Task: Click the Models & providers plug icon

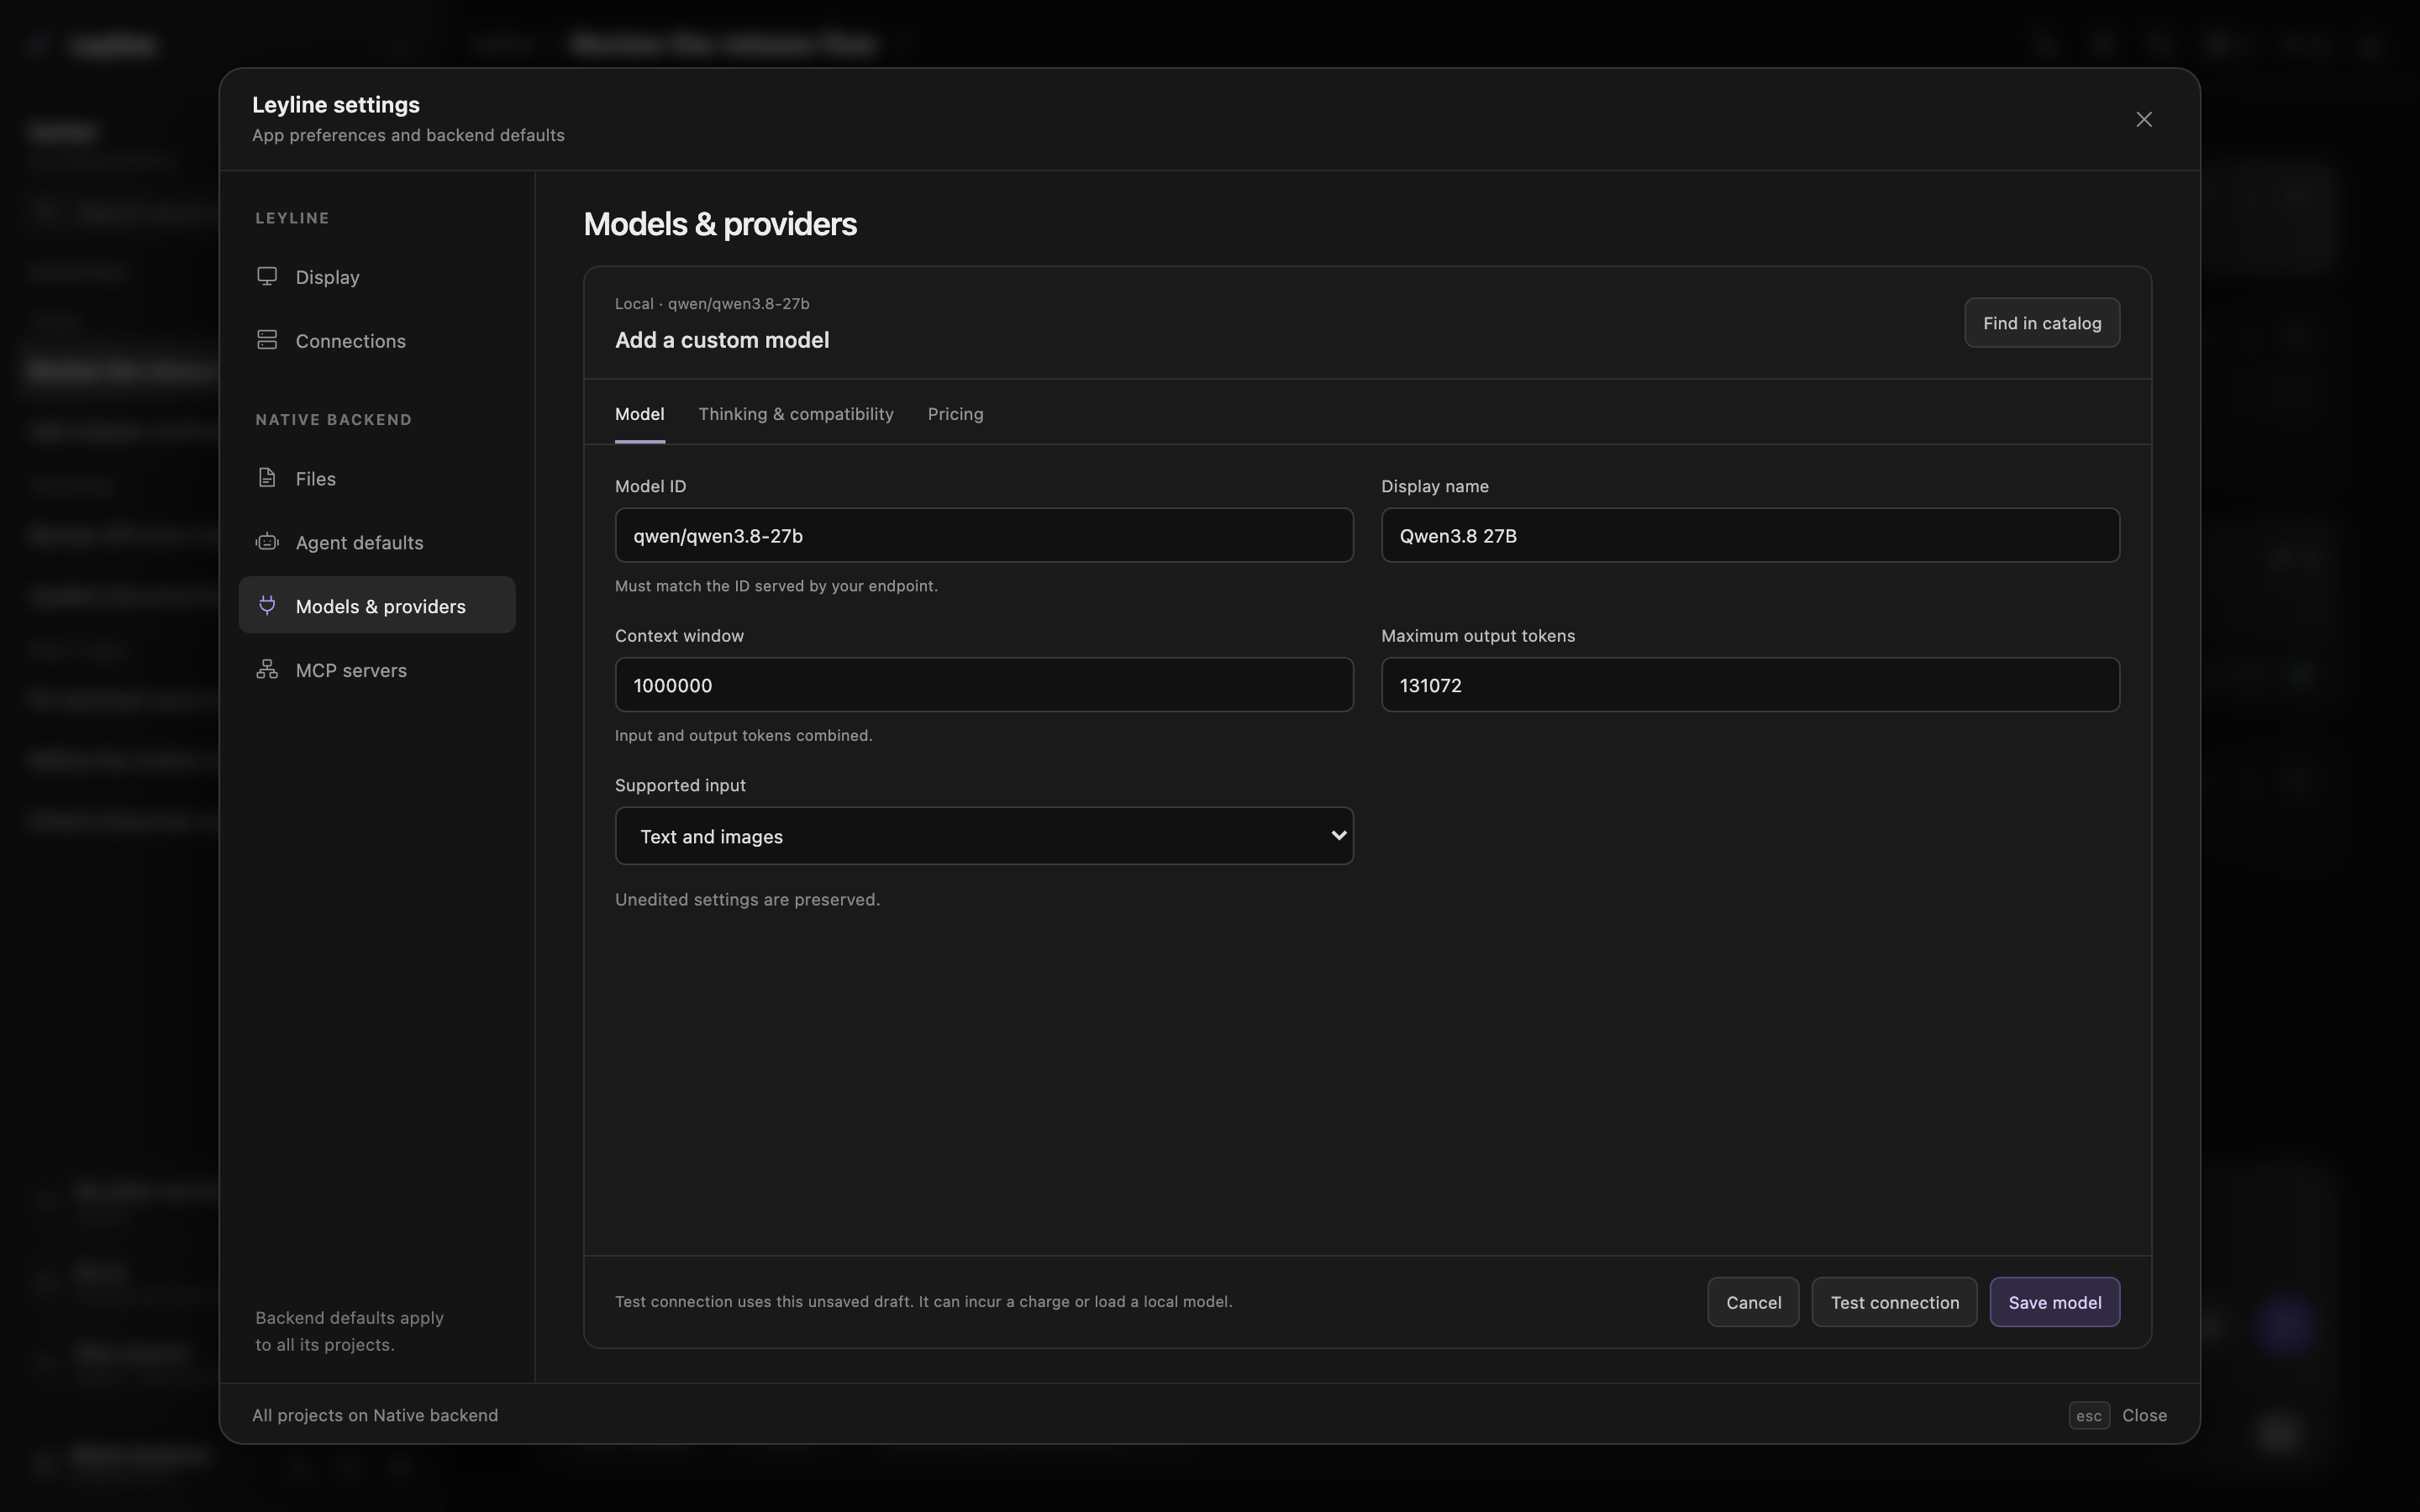Action: [267, 605]
